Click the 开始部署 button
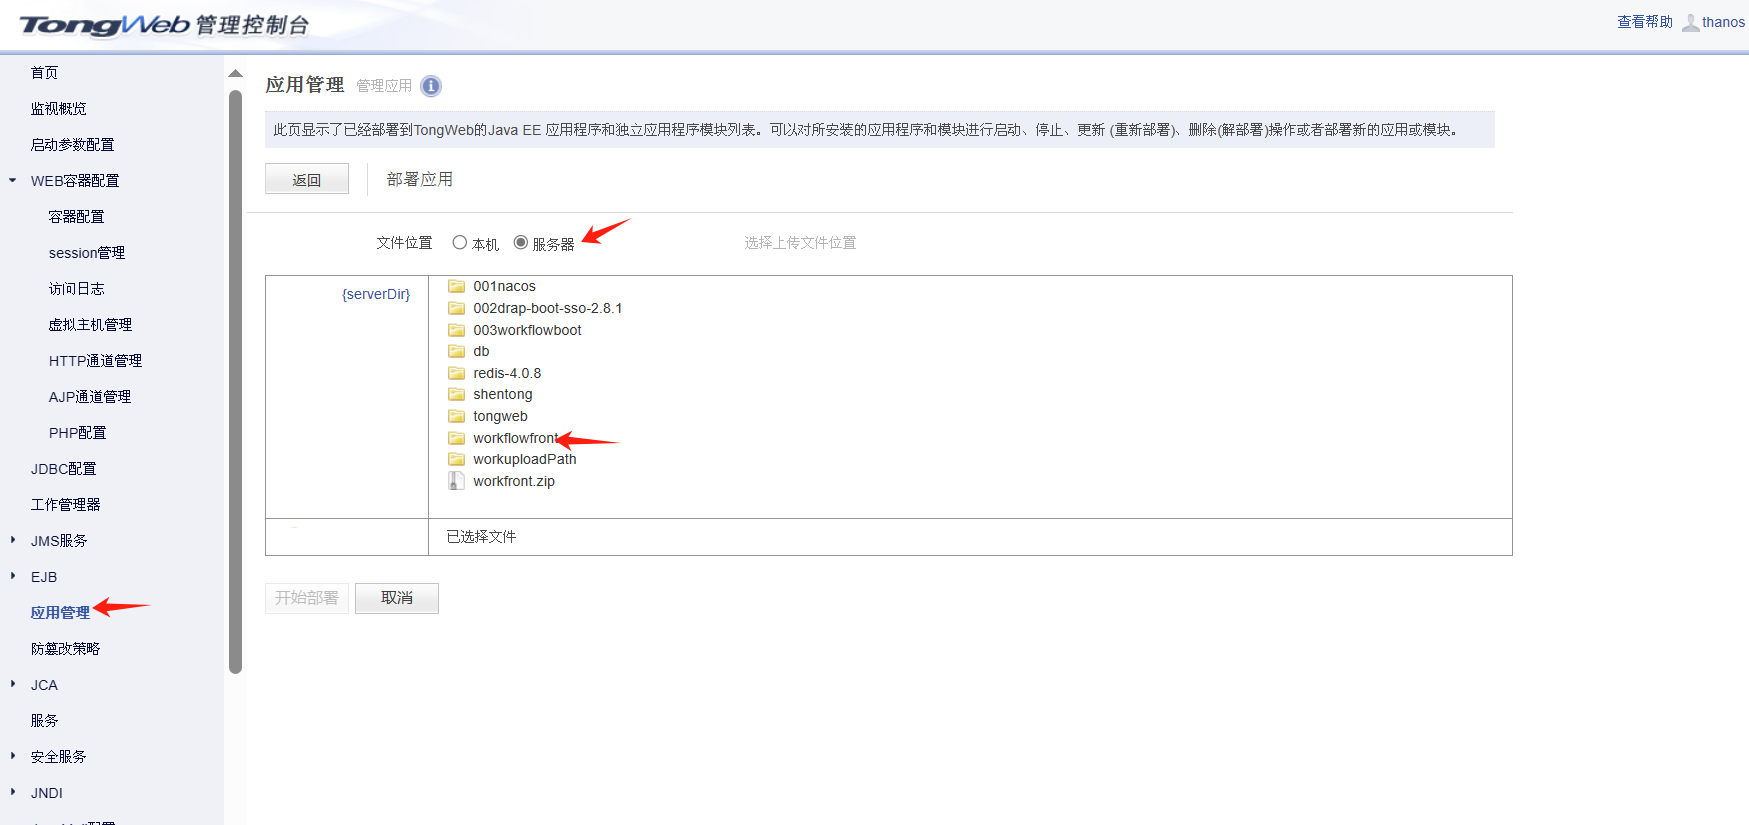 (x=307, y=598)
